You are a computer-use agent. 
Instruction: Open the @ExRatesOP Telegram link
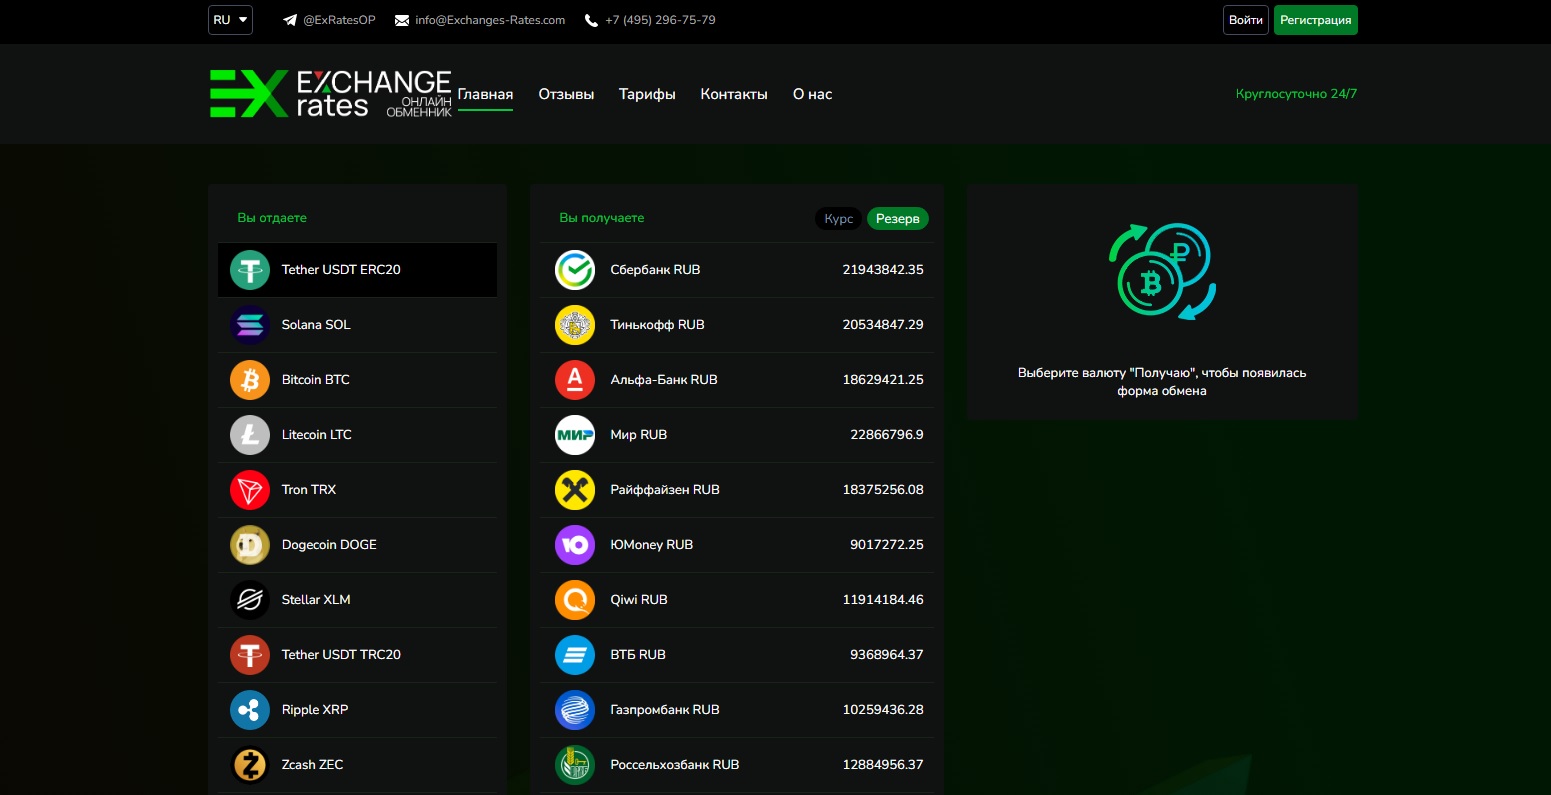339,20
